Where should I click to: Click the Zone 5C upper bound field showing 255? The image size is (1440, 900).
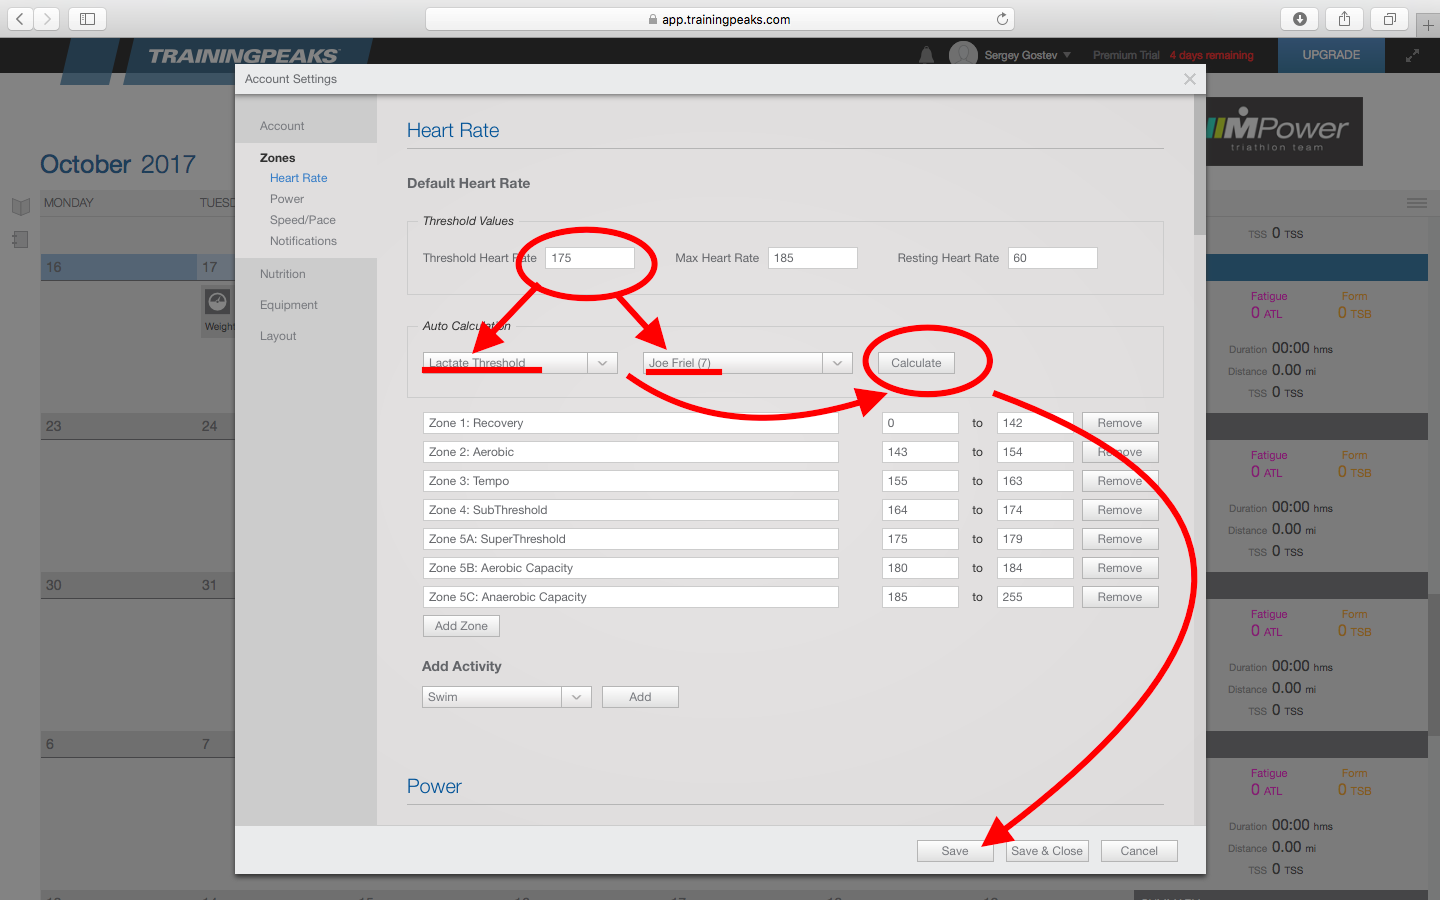[x=1035, y=597]
